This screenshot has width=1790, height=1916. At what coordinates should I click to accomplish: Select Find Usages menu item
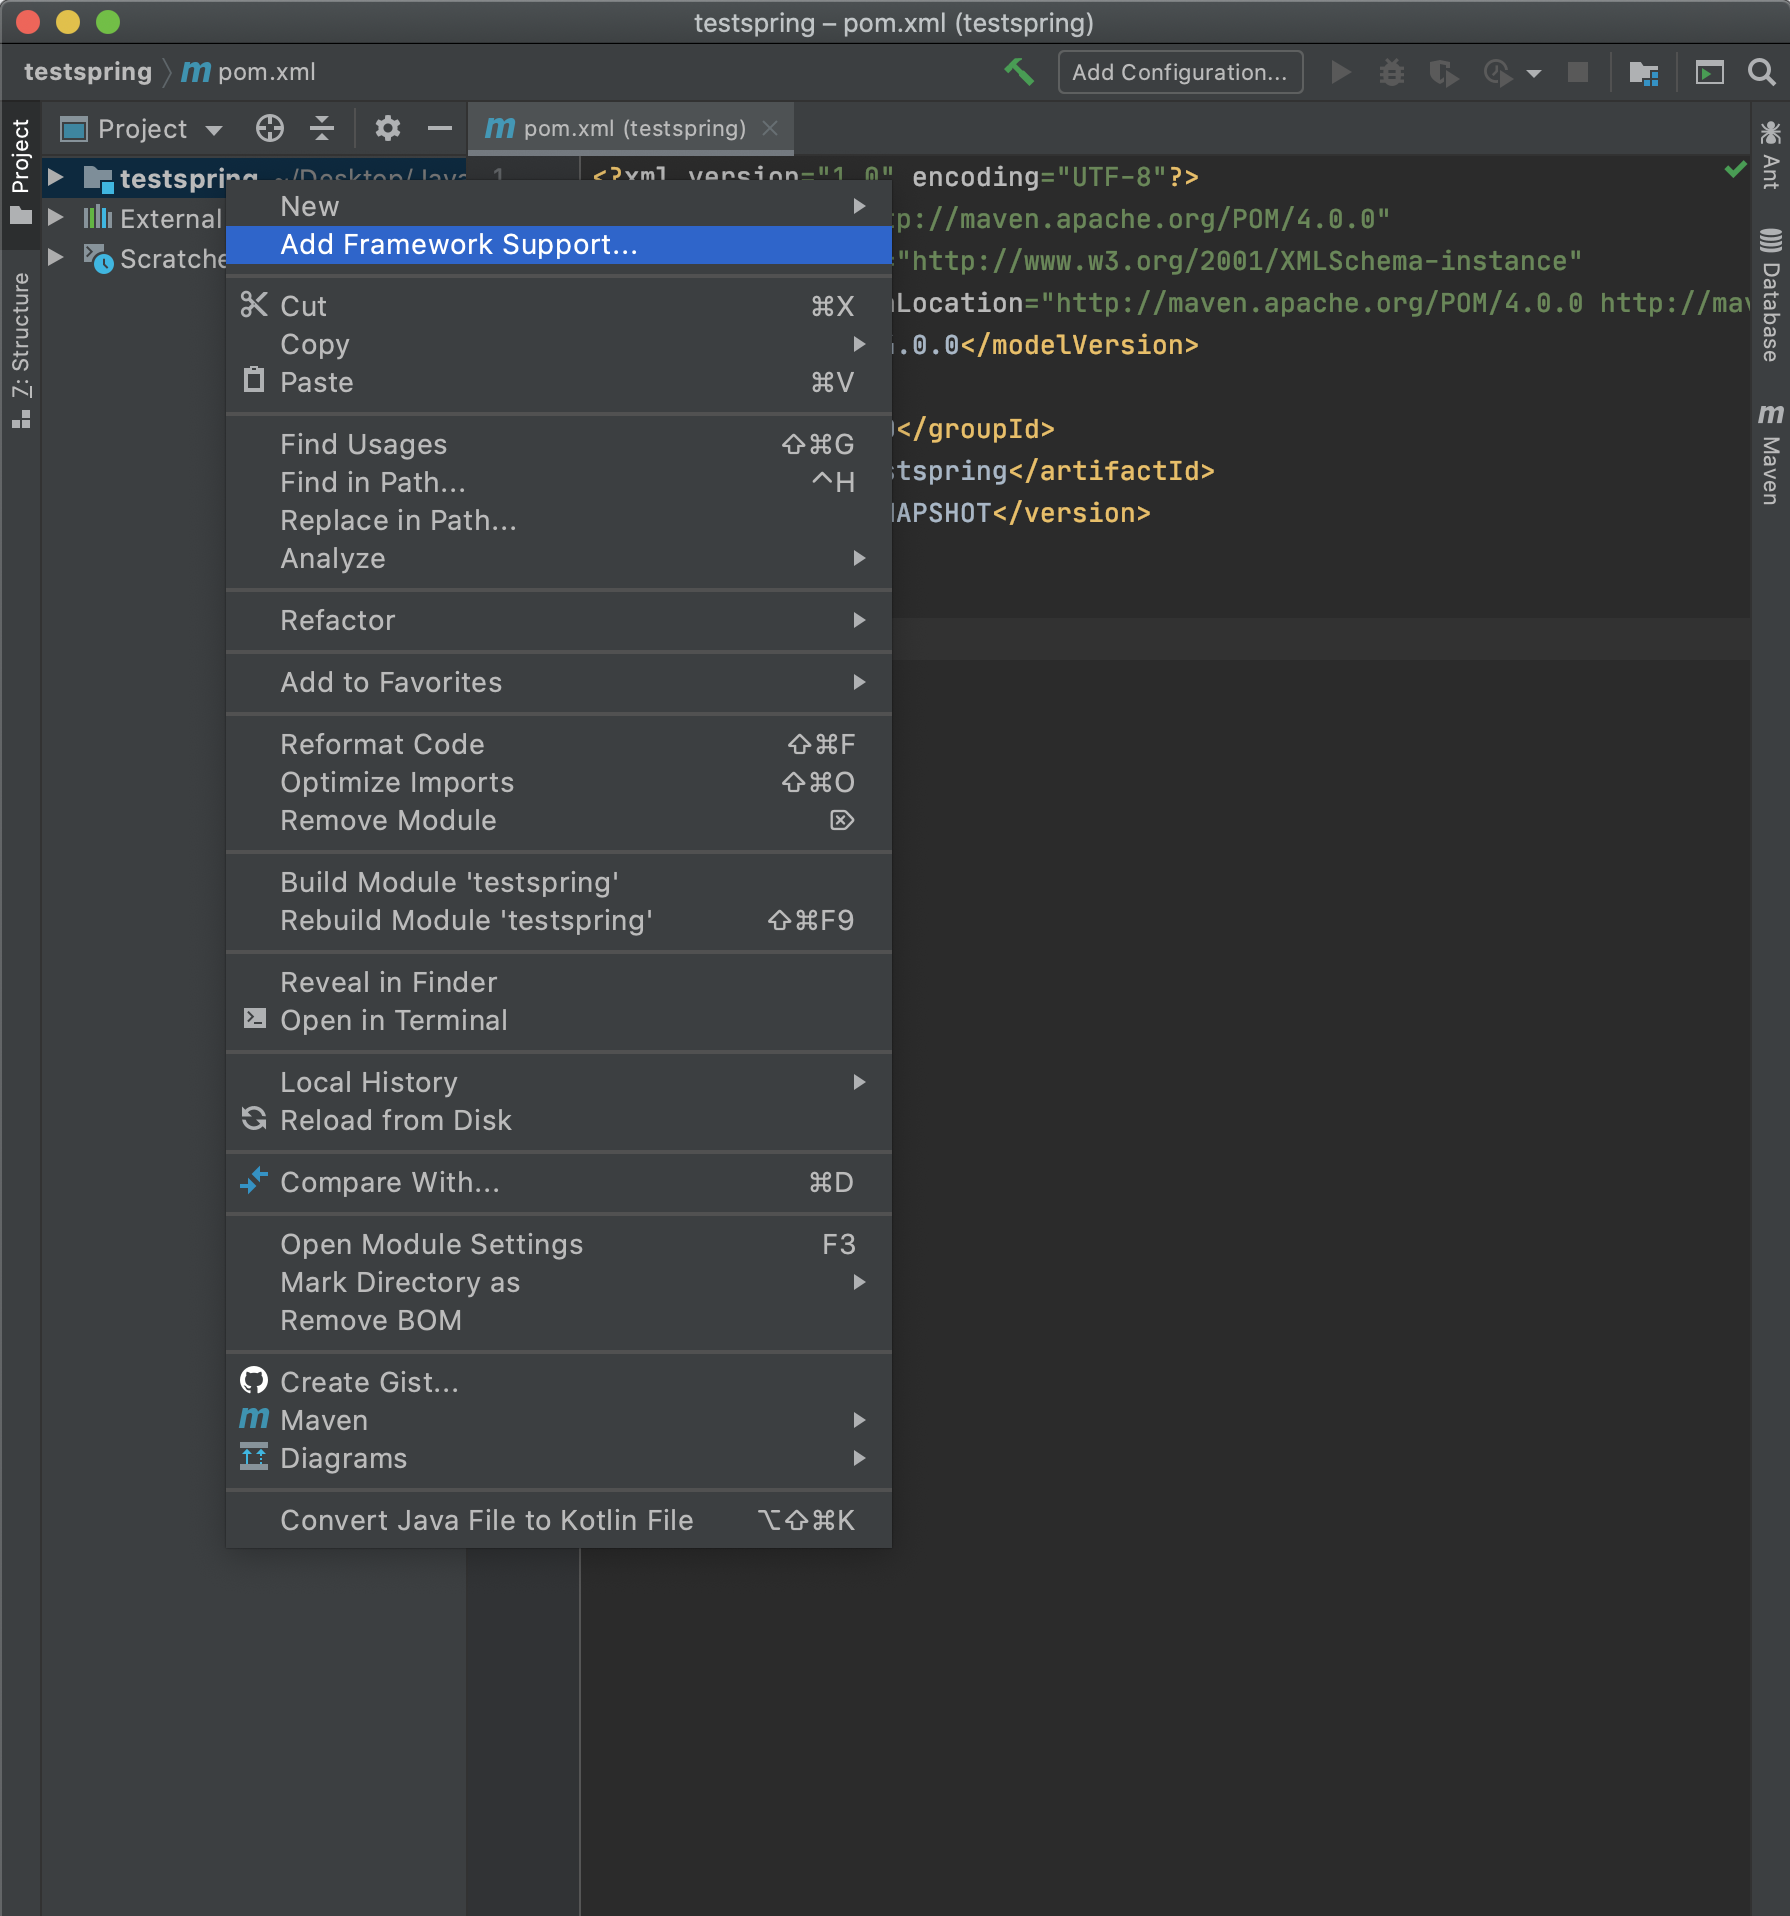click(559, 444)
